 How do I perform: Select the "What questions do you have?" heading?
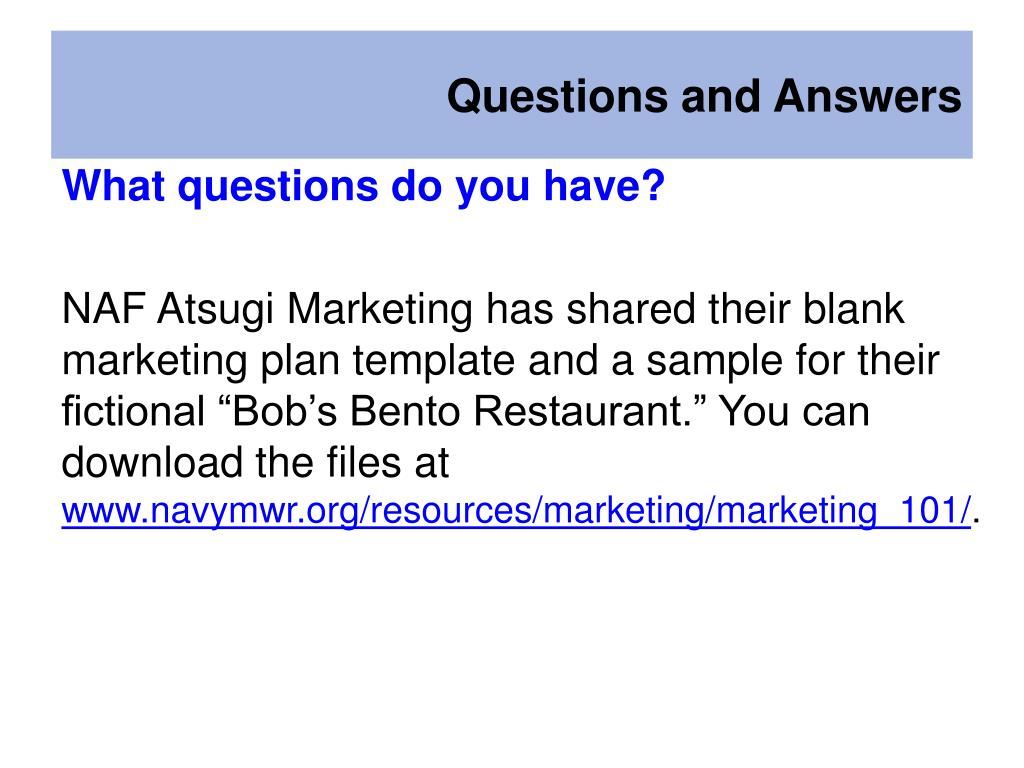click(363, 186)
